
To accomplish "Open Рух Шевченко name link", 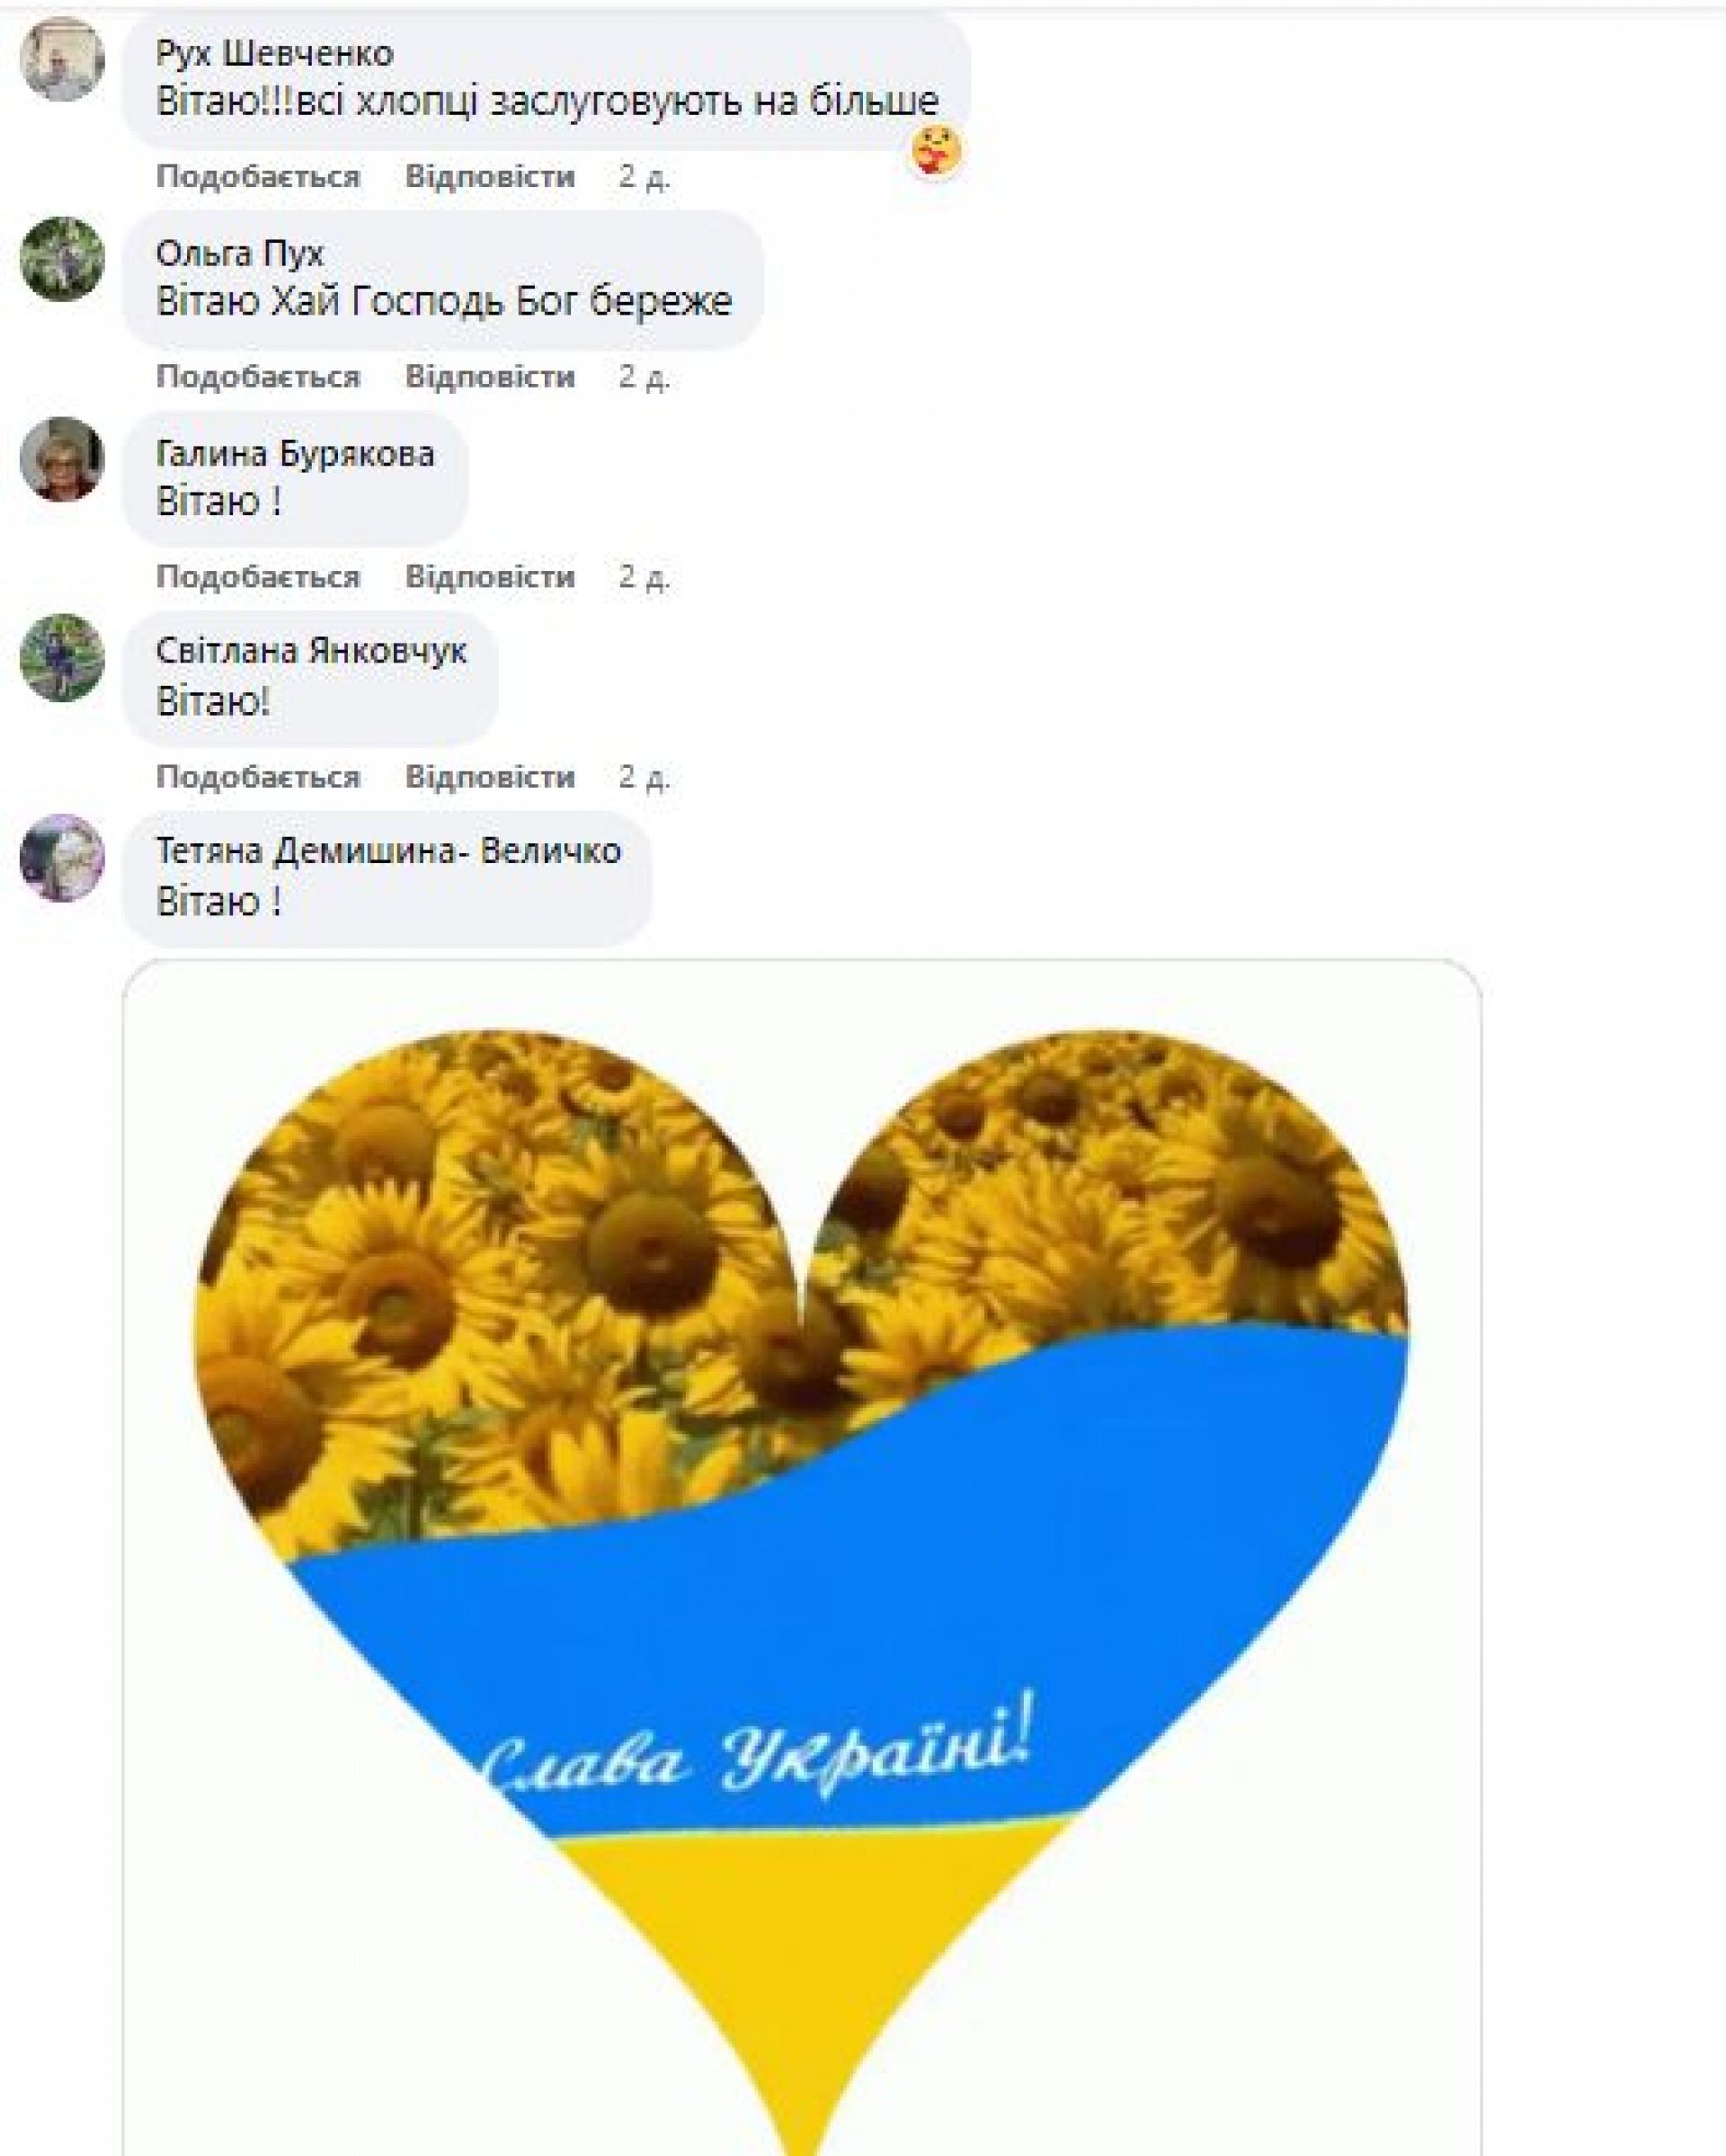I will pos(275,53).
